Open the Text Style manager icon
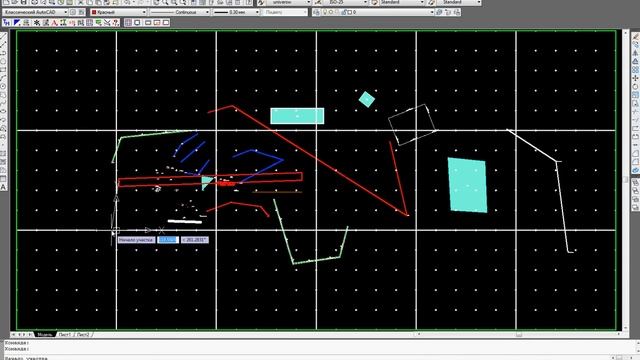The height and width of the screenshot is (360, 640). (x=261, y=2)
